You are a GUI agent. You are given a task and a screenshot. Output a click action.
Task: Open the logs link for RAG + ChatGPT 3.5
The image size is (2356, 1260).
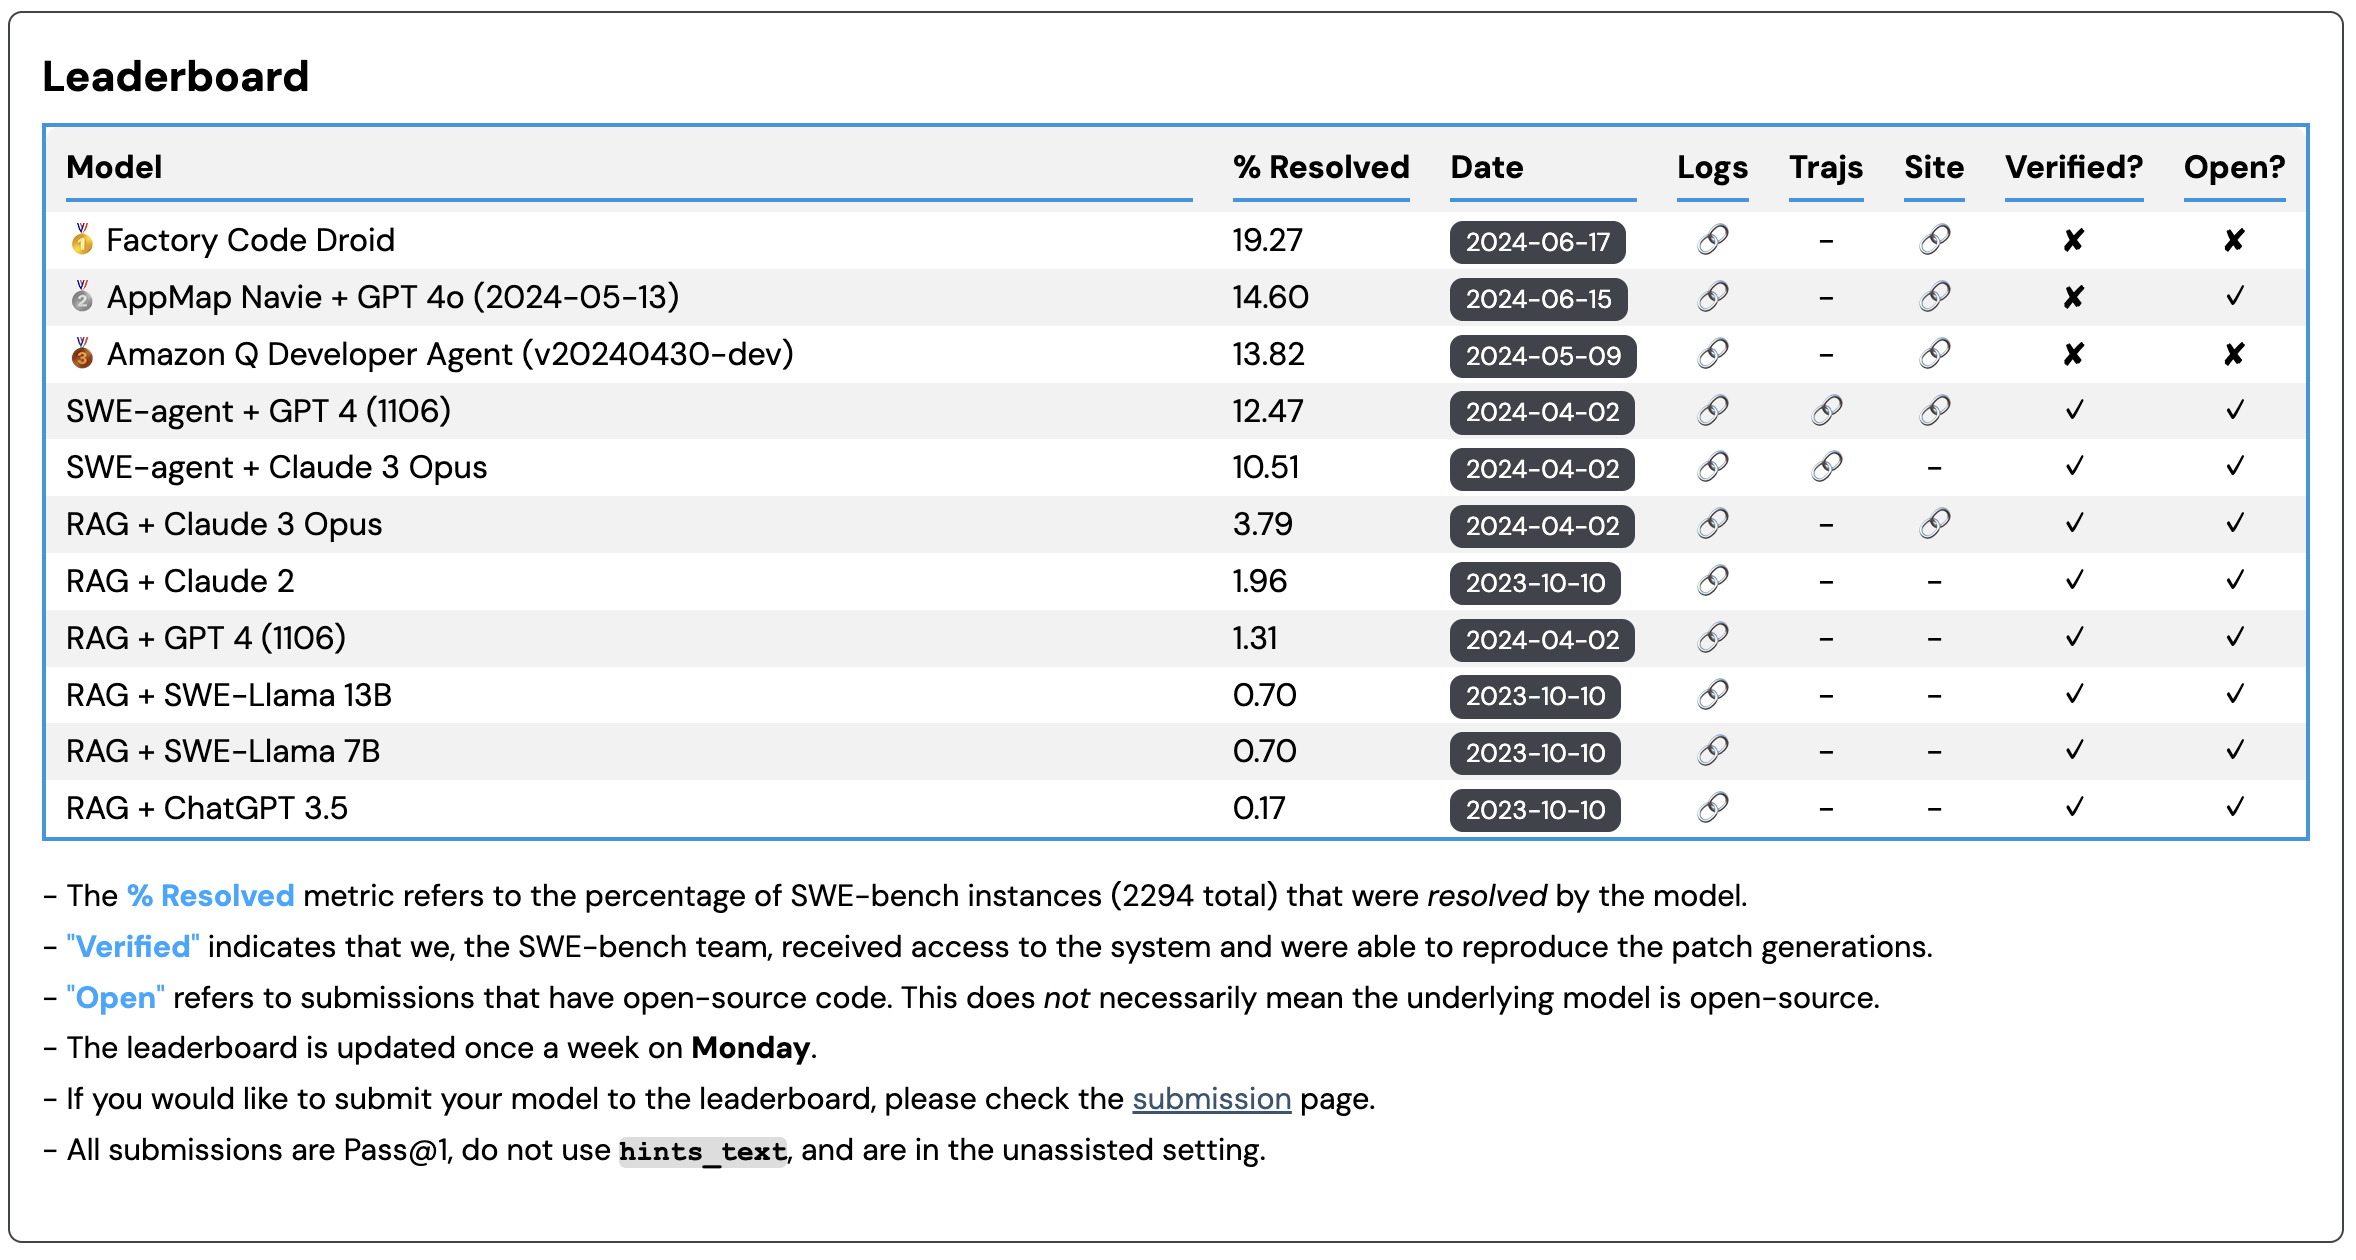click(x=1712, y=808)
